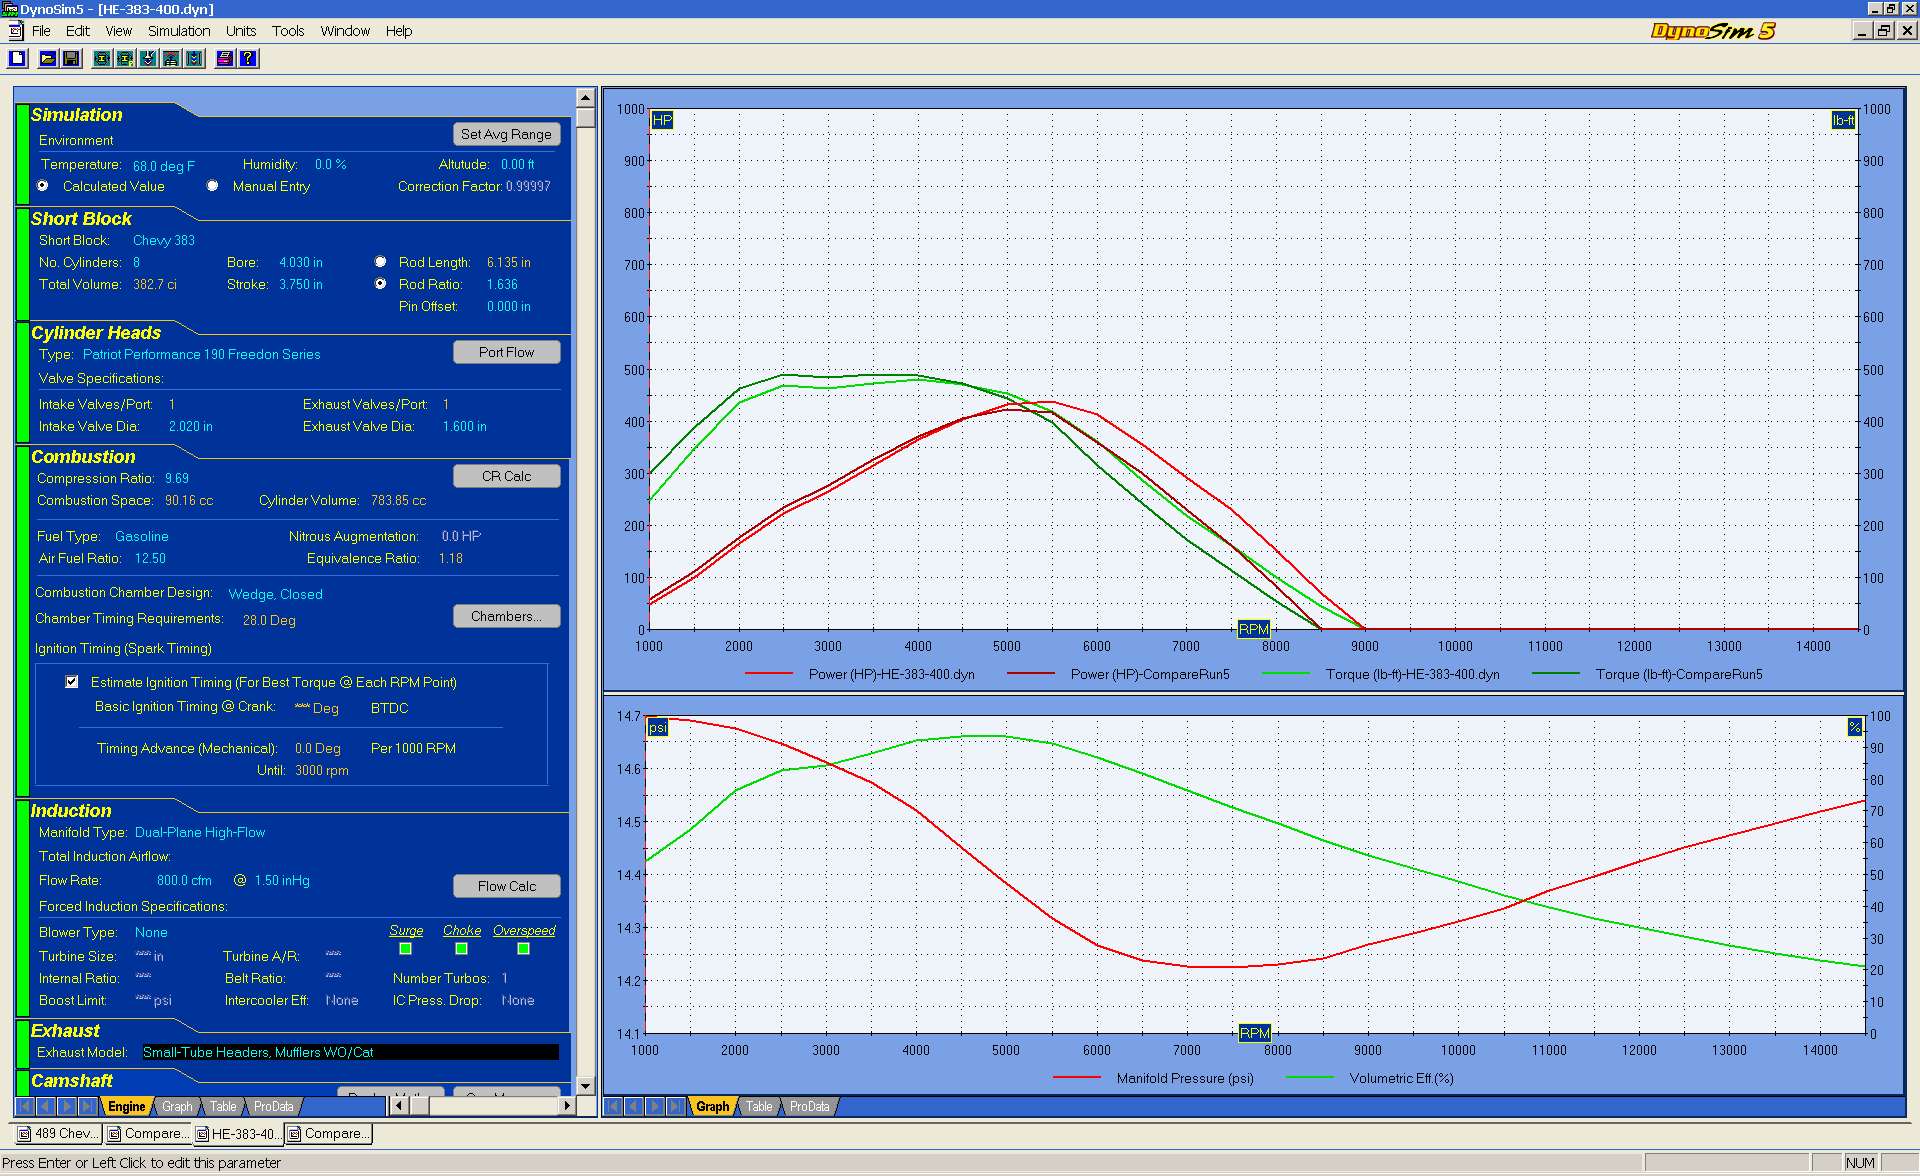Open the Window menu

345,31
